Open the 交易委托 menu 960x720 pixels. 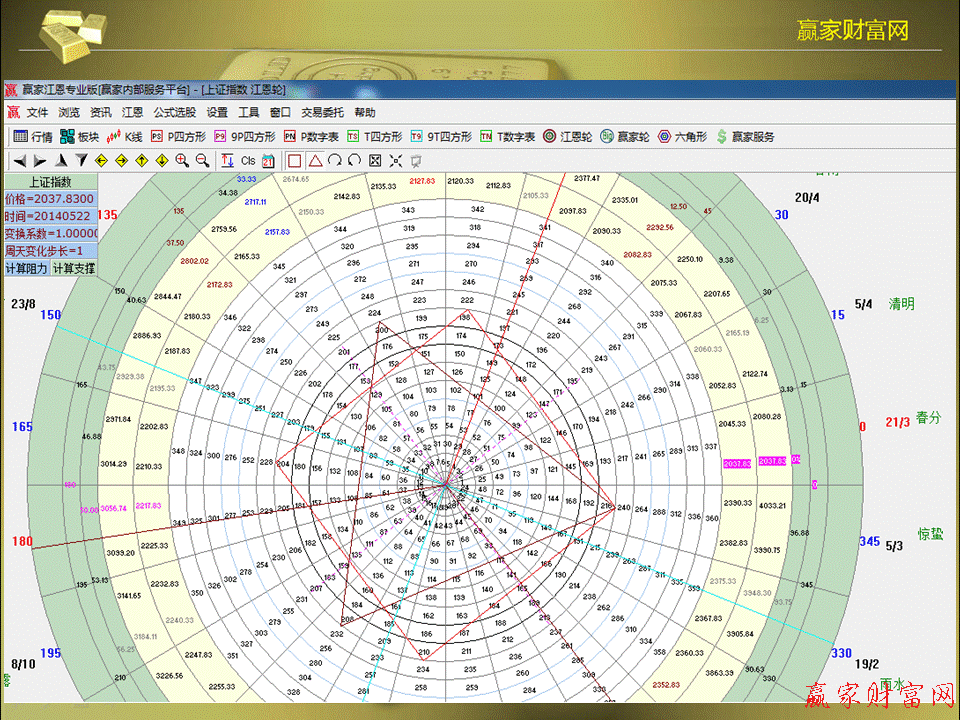[322, 113]
